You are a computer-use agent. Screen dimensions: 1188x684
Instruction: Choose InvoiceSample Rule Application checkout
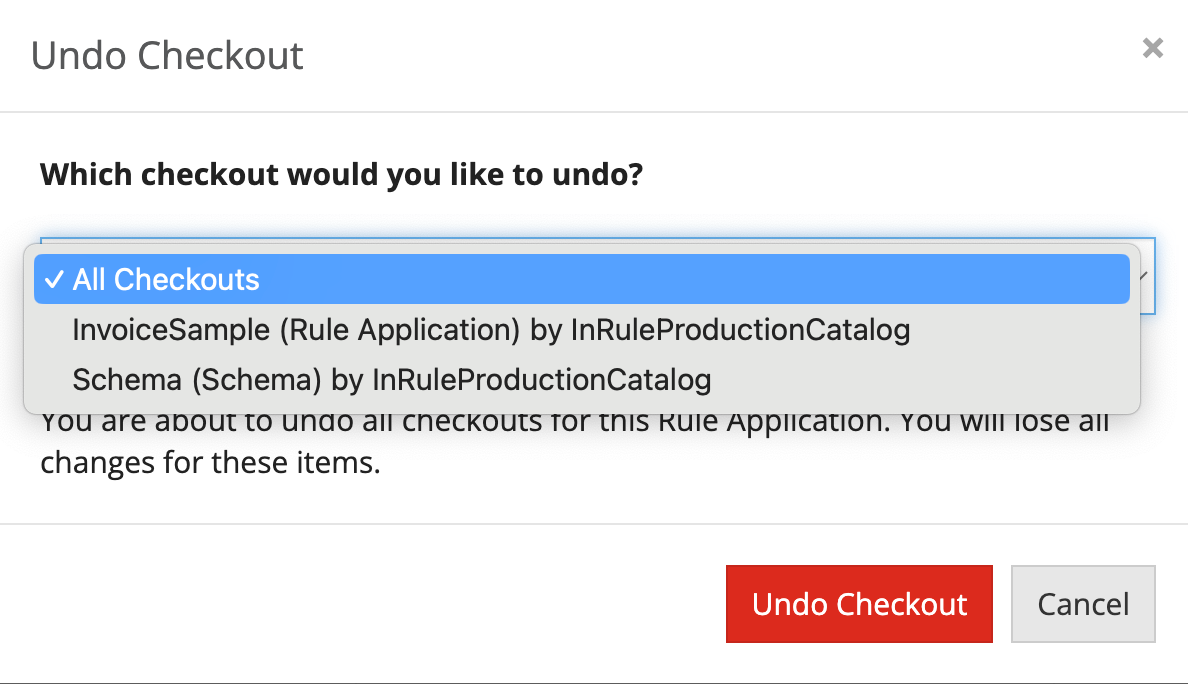point(492,329)
